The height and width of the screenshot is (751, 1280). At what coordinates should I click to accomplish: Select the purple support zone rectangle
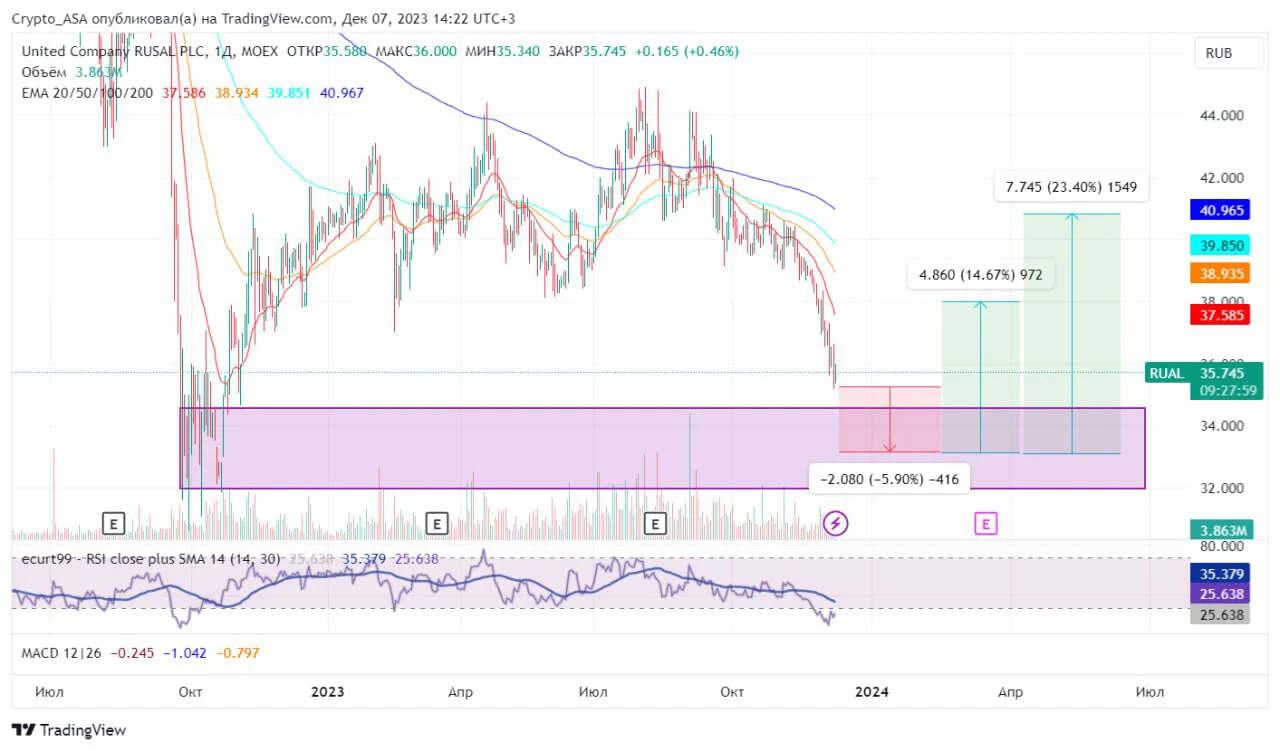click(662, 448)
